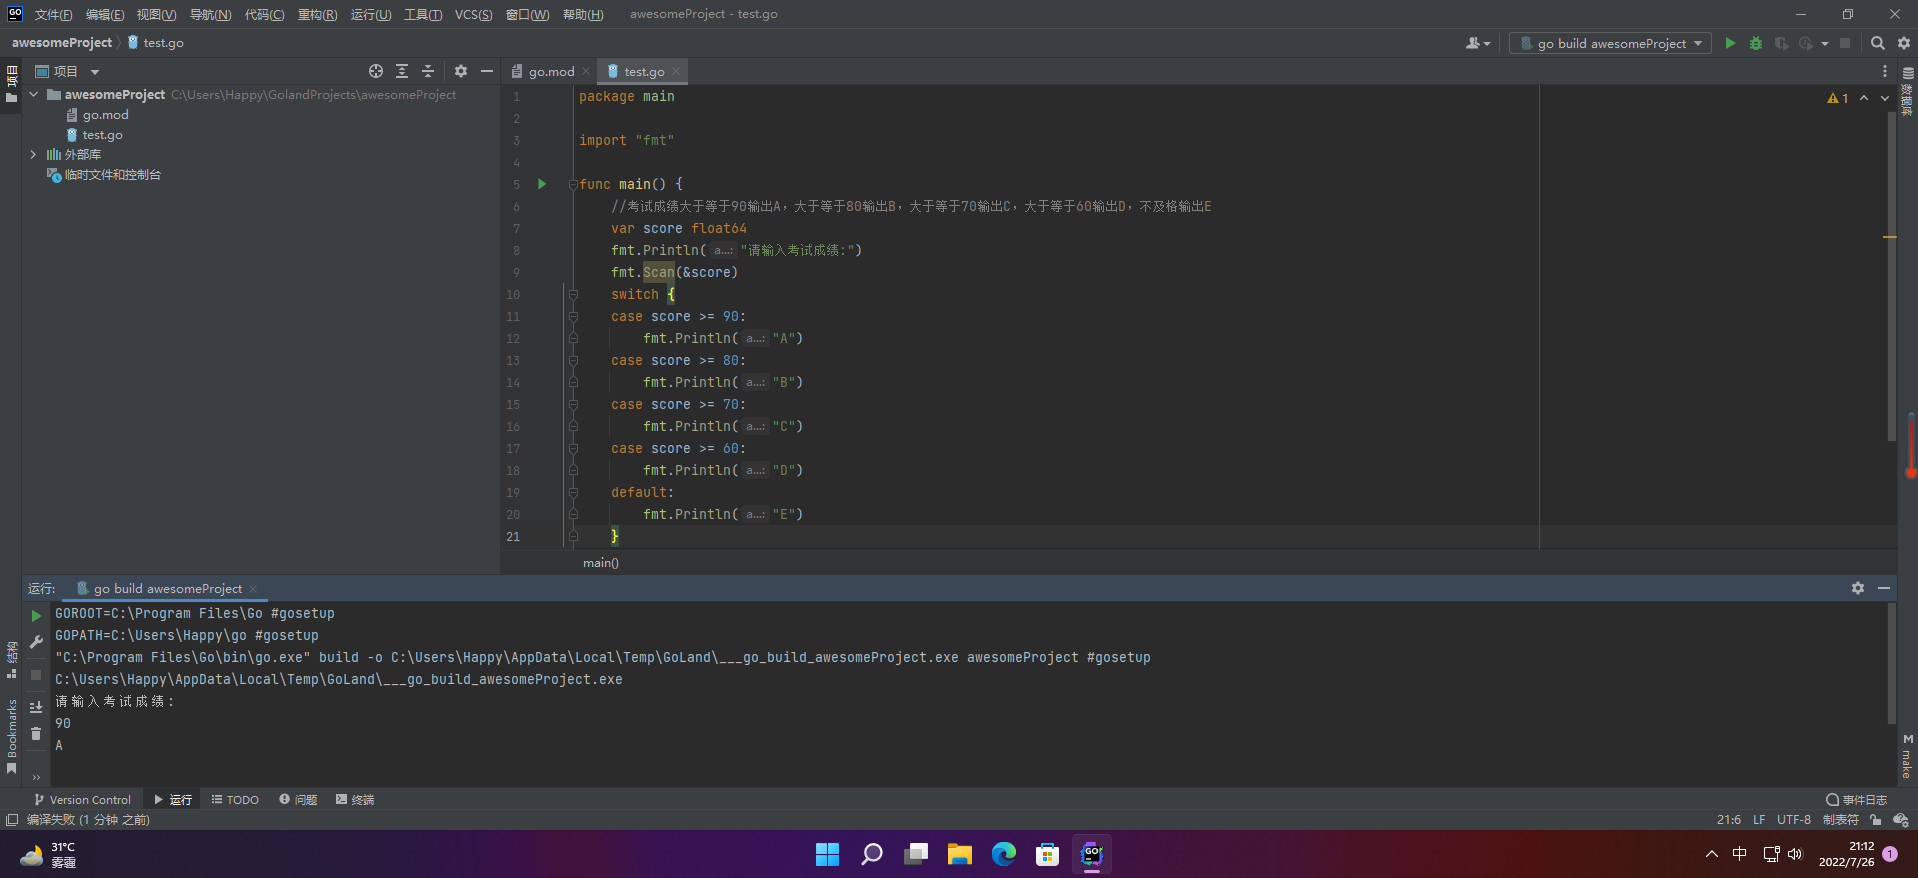The image size is (1918, 878).
Task: Open the Refactor menu
Action: [317, 14]
